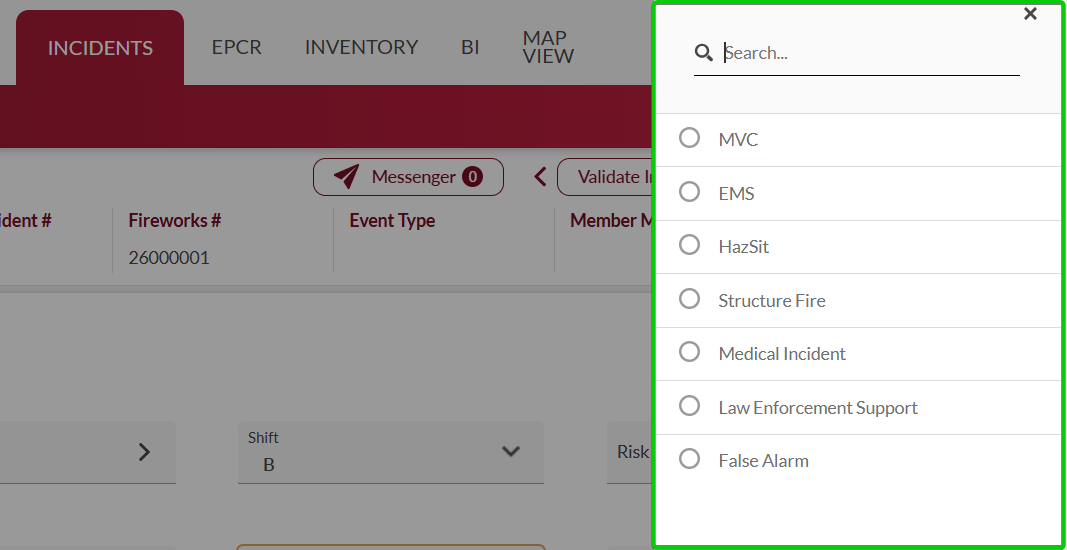Click the Messenger button
Viewport: 1067px width, 550px height.
408,177
